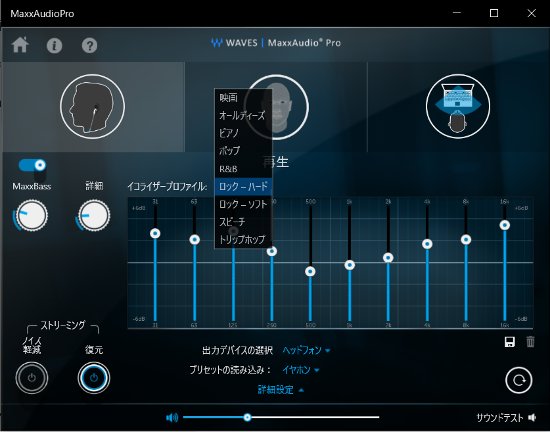Delete preset with trash icon
This screenshot has width=550, height=432.
point(530,342)
